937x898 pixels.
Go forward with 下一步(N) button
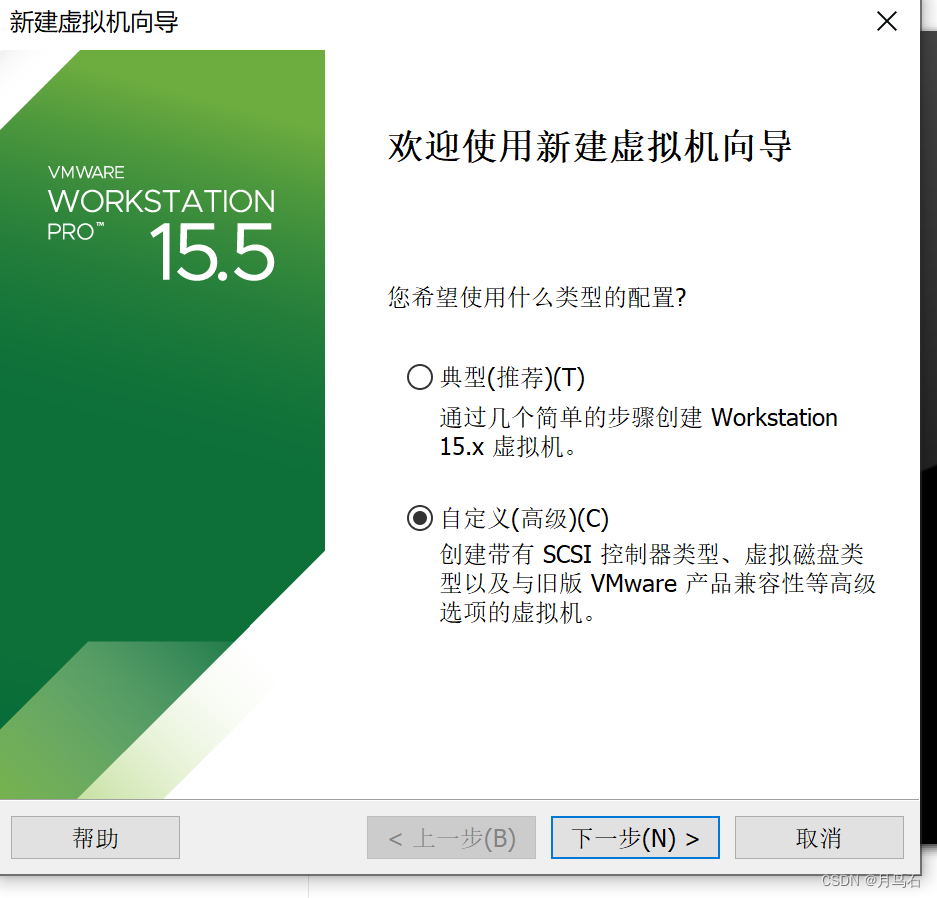click(x=635, y=838)
